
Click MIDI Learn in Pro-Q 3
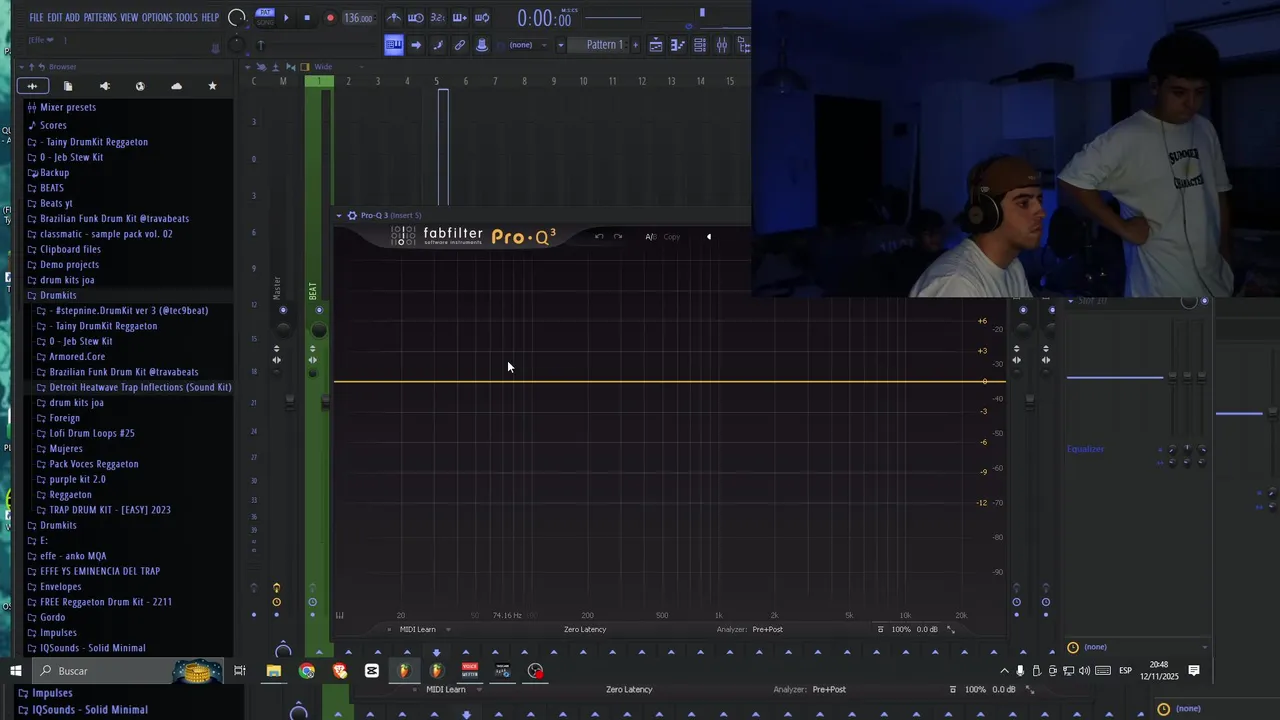(417, 629)
